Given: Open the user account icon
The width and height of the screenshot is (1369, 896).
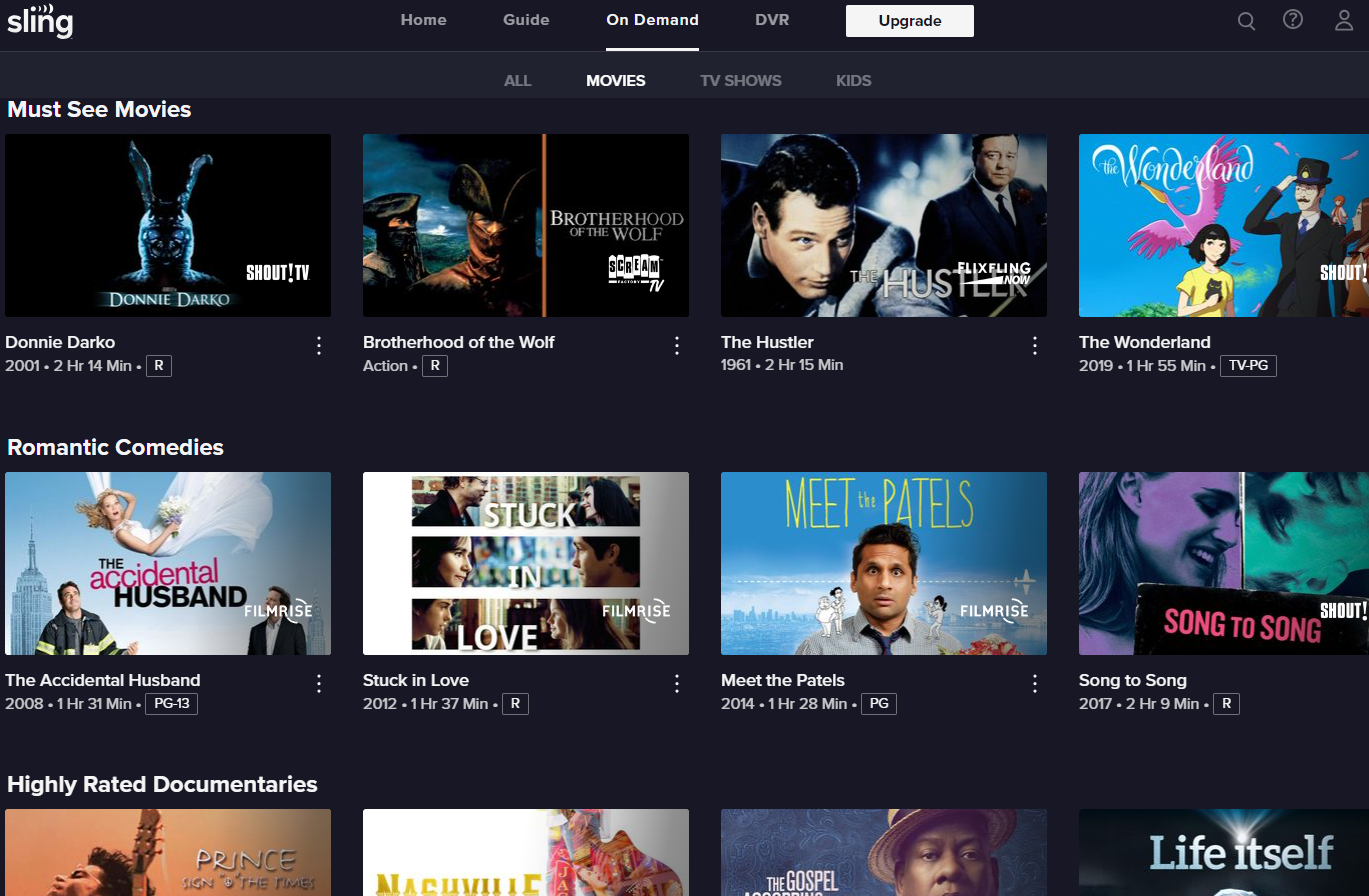Looking at the screenshot, I should (1344, 20).
